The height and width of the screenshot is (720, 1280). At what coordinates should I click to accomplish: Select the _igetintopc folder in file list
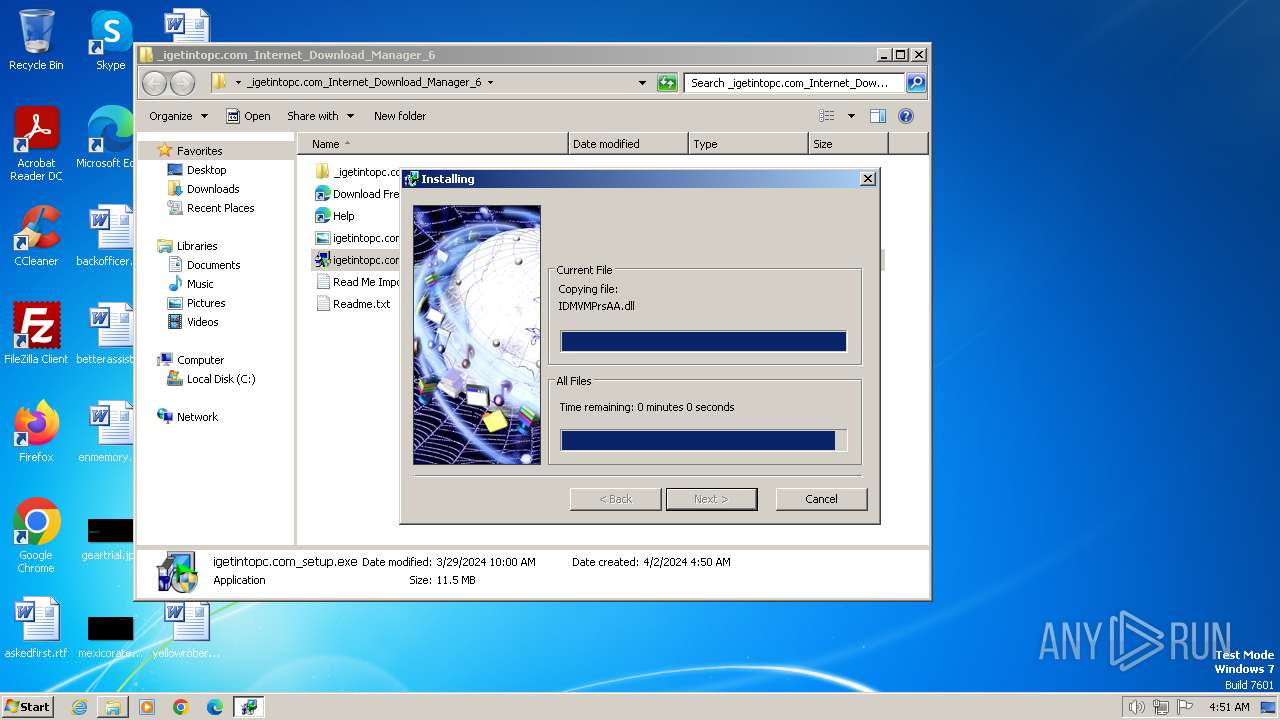coord(357,172)
